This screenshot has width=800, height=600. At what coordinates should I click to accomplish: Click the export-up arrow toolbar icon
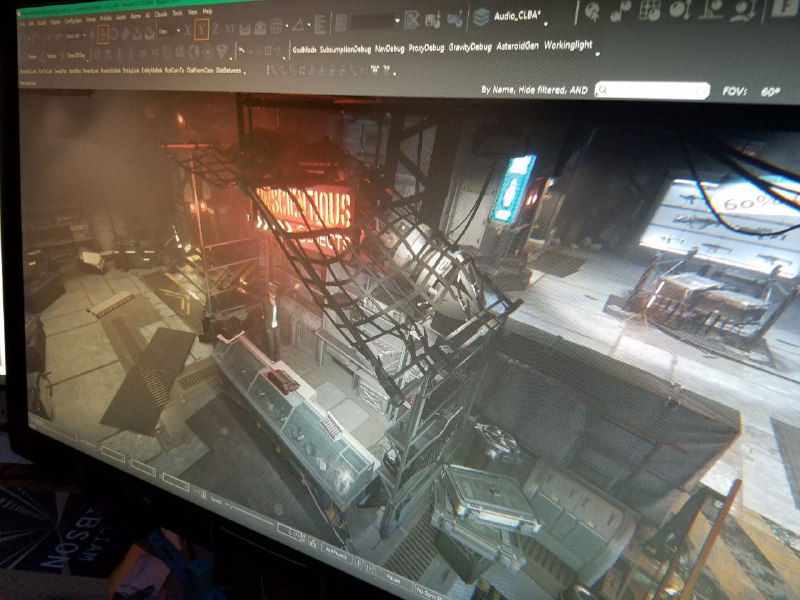click(x=454, y=19)
